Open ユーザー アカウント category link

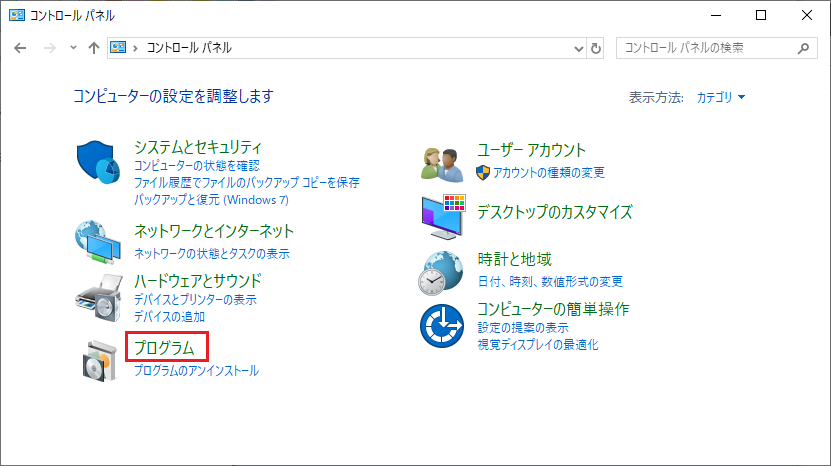pos(532,150)
